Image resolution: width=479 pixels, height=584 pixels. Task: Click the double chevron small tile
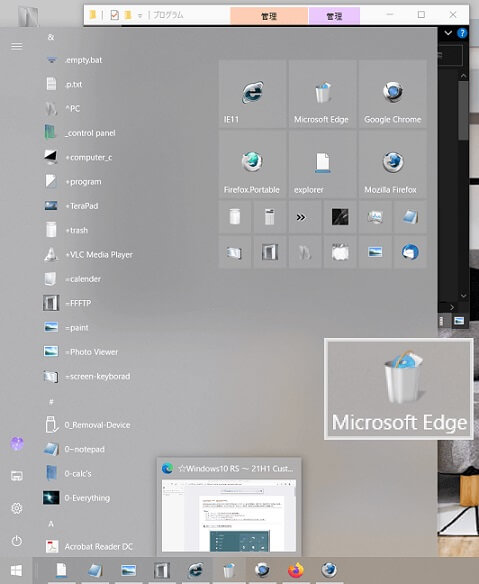click(305, 217)
